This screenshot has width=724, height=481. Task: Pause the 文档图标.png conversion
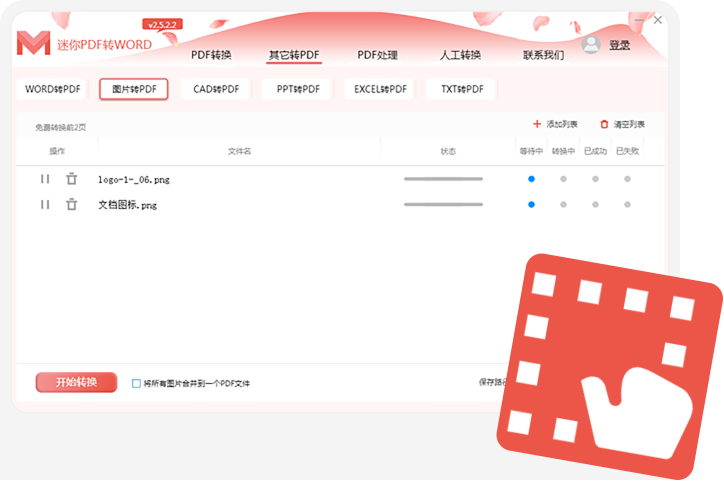coord(45,204)
